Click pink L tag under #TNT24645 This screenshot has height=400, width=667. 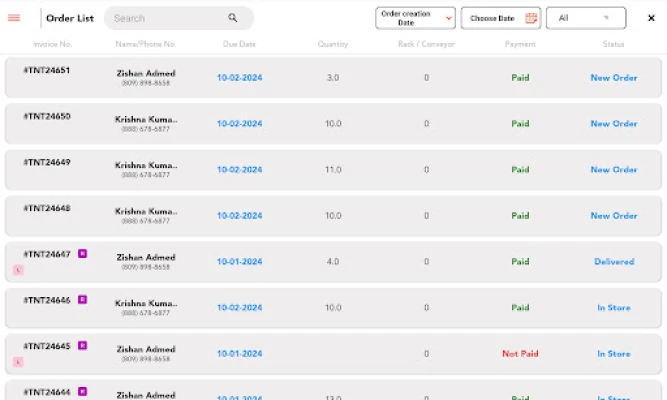point(17,361)
